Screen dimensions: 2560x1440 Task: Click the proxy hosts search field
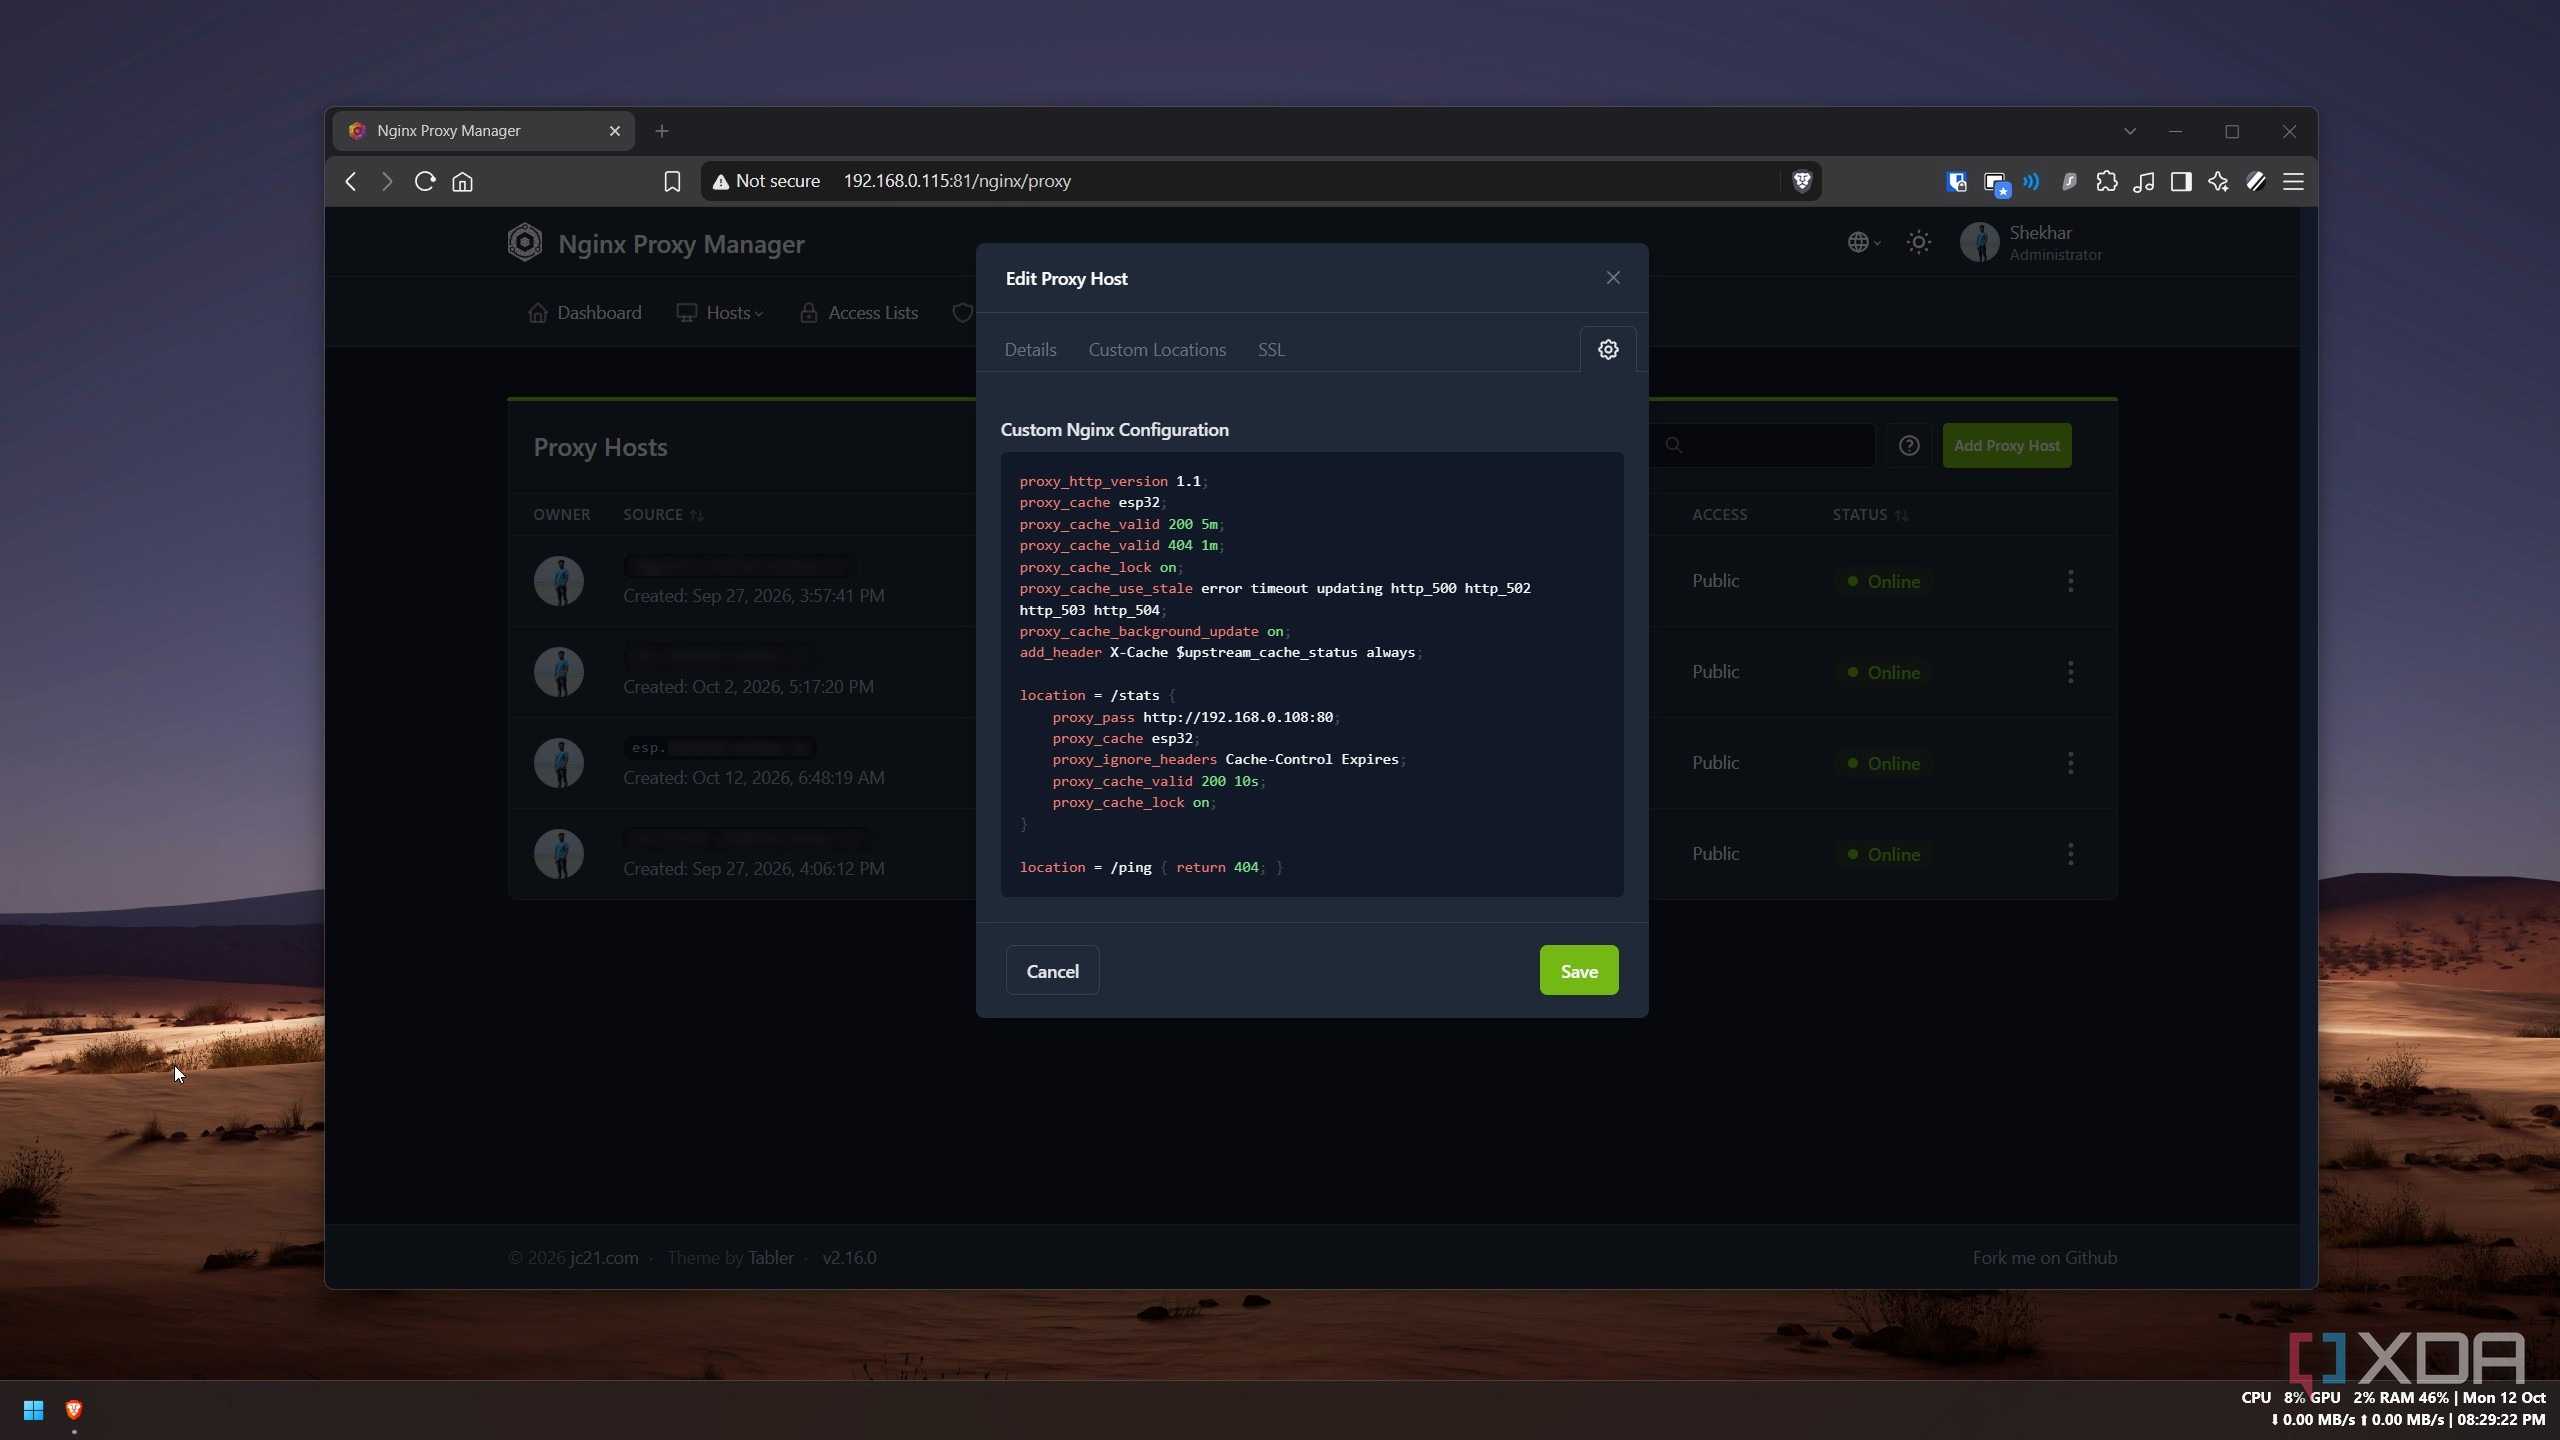(1763, 445)
